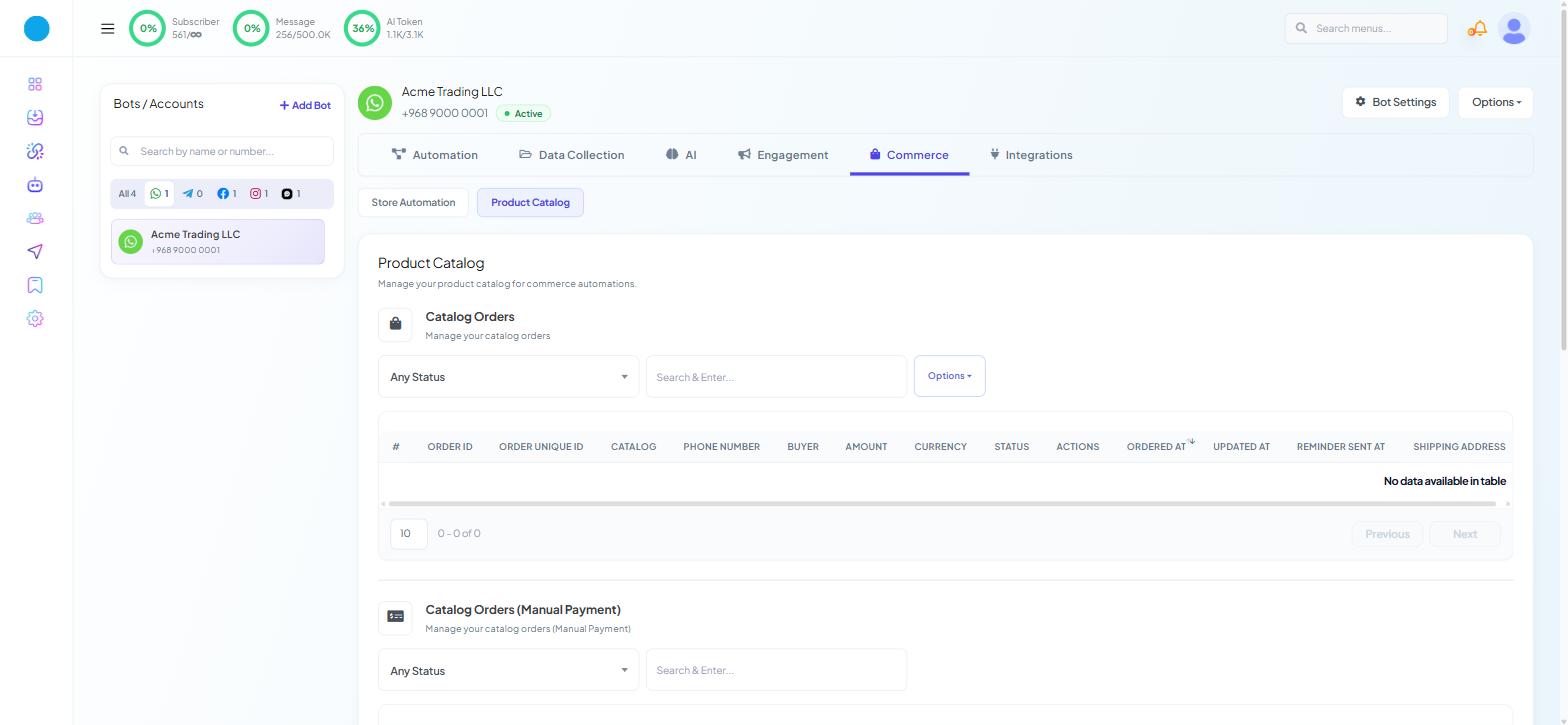Sort by the CURRENCY column header
The image size is (1568, 725).
coord(940,447)
